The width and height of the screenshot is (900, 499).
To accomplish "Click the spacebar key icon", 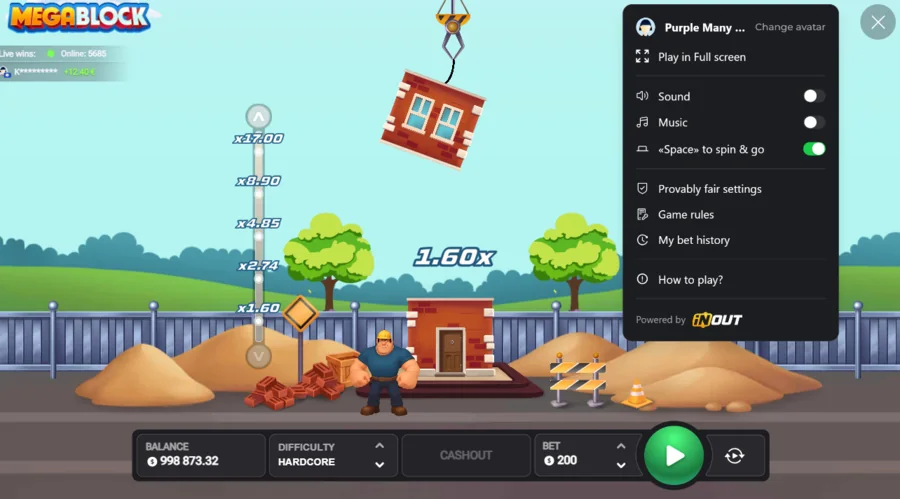I will 642,149.
